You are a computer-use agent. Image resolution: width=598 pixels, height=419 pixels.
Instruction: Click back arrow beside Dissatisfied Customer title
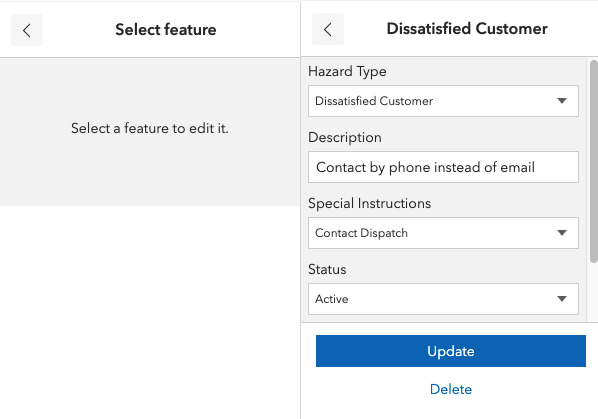(328, 29)
